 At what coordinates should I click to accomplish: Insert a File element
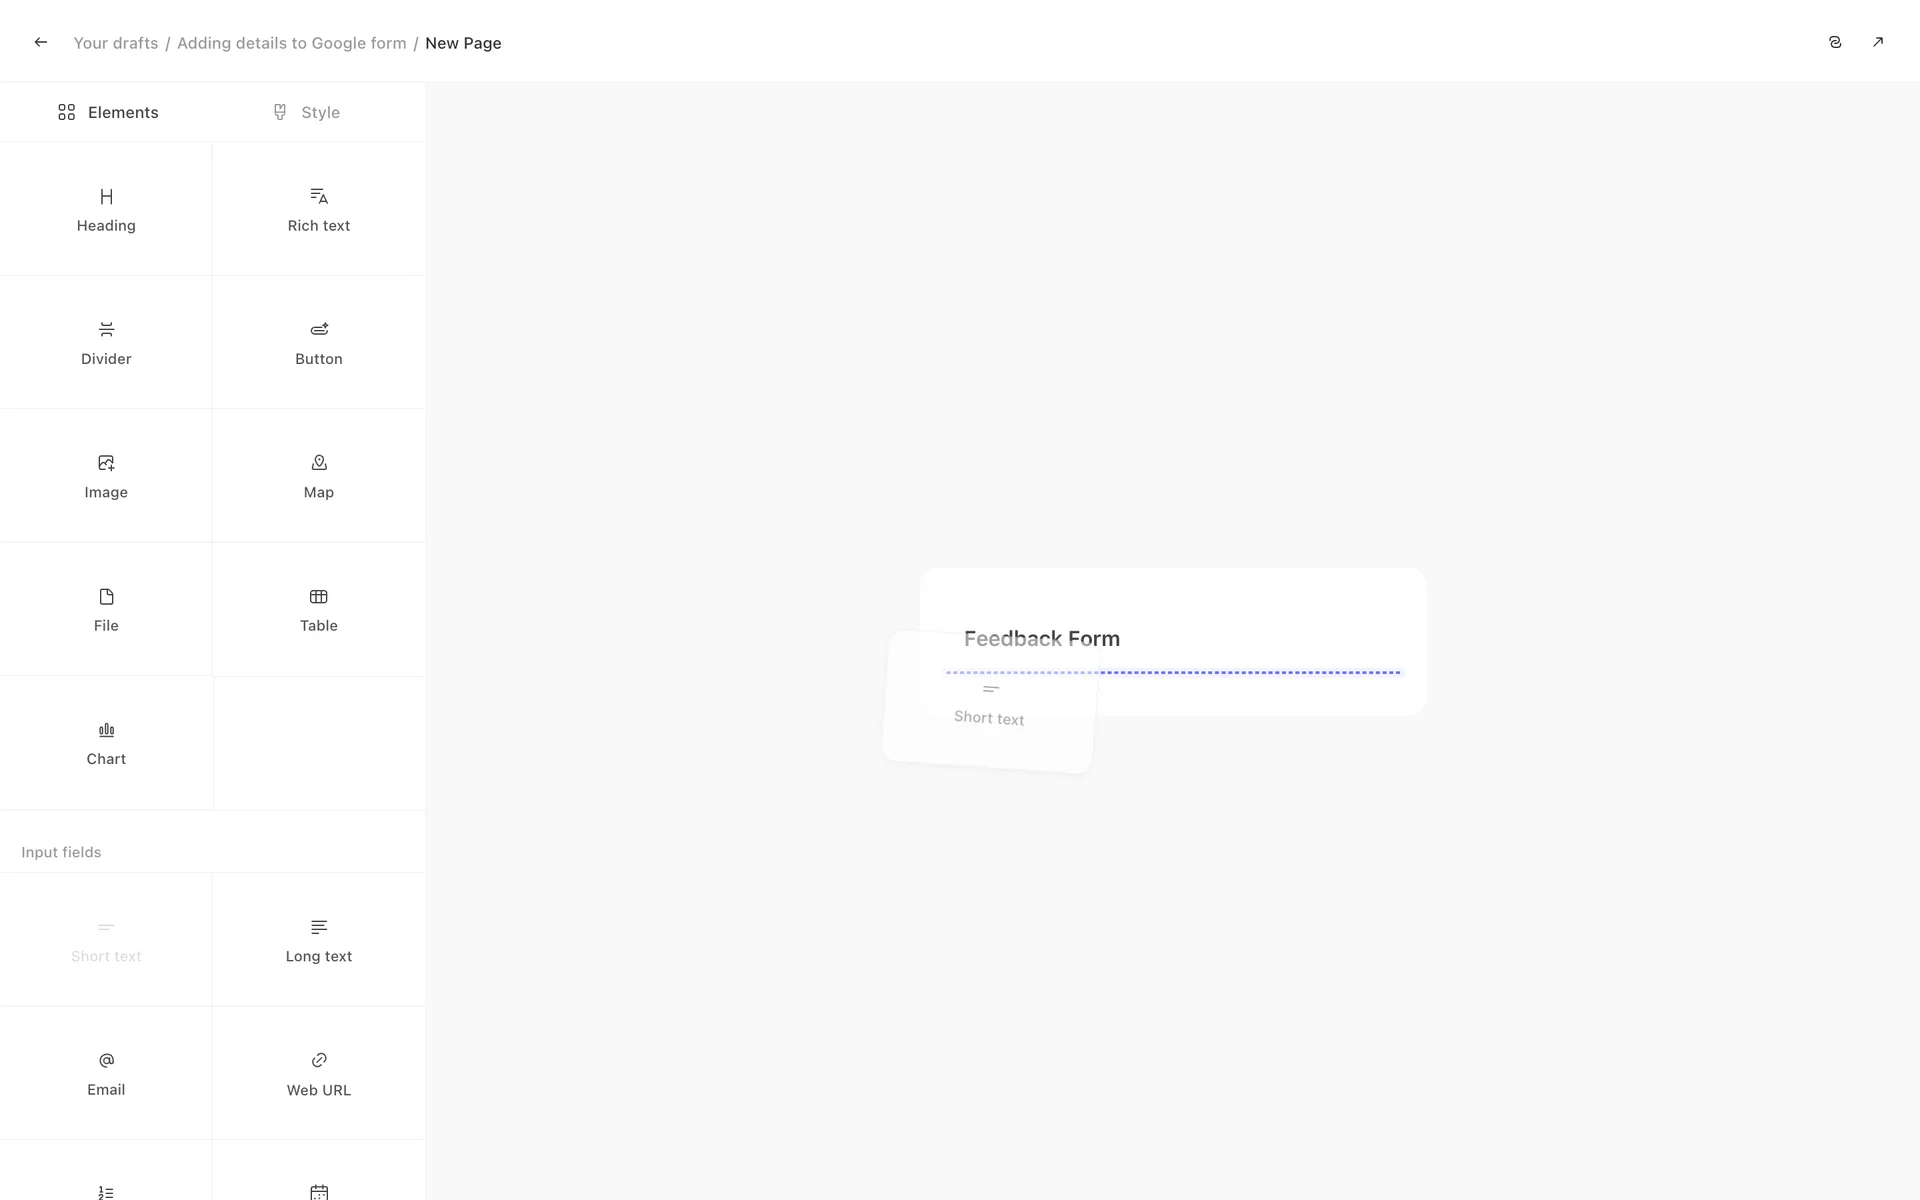click(x=106, y=610)
